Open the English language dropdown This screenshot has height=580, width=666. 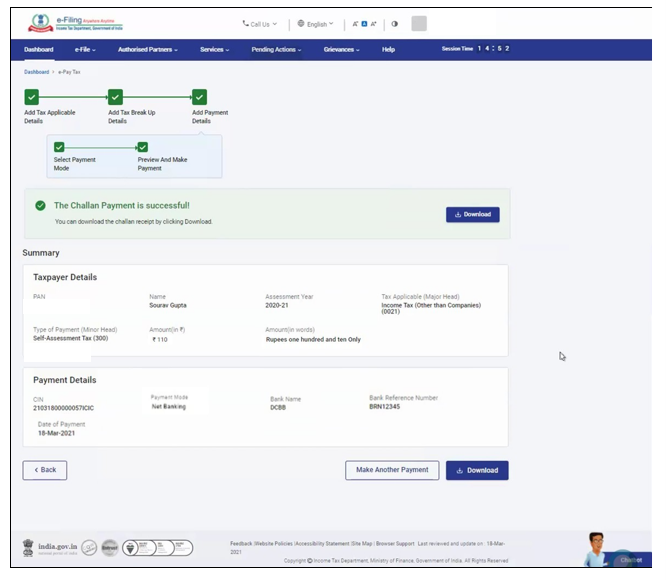(x=316, y=23)
